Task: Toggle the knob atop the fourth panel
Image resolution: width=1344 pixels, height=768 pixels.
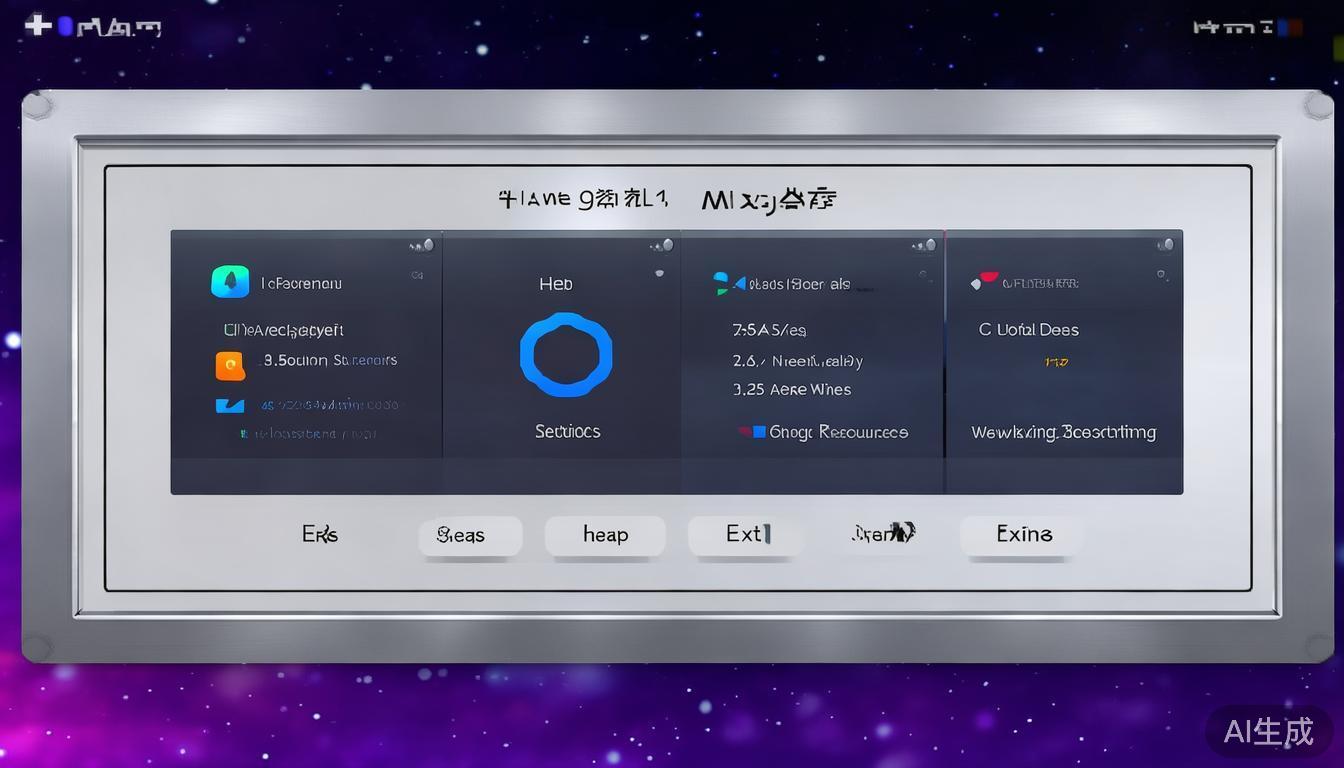Action: (x=1164, y=245)
